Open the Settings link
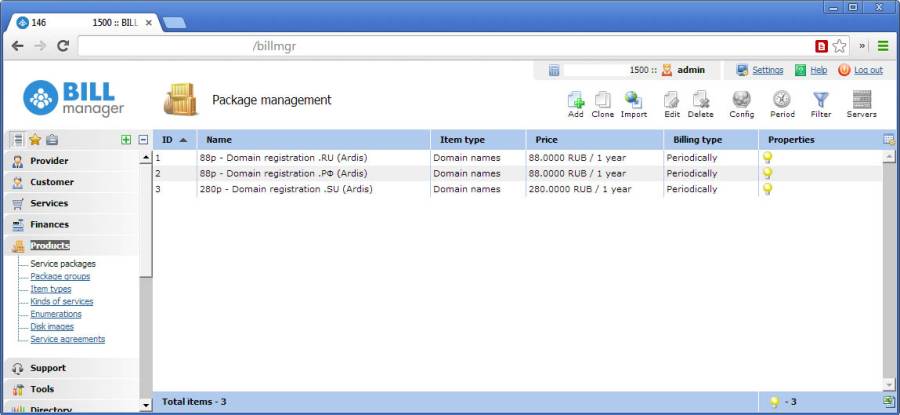This screenshot has height=415, width=900. pyautogui.click(x=767, y=70)
